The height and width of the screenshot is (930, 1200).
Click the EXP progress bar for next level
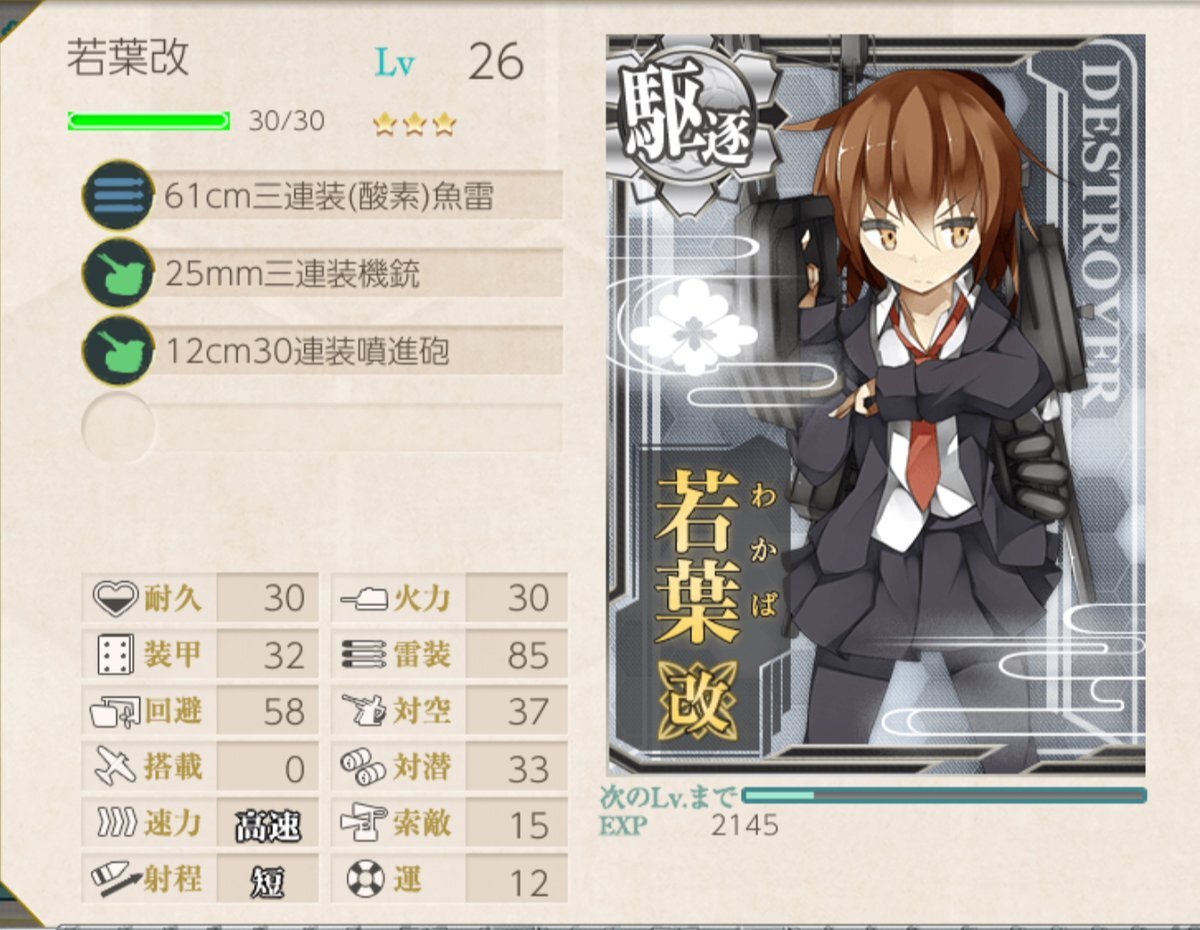coord(944,796)
